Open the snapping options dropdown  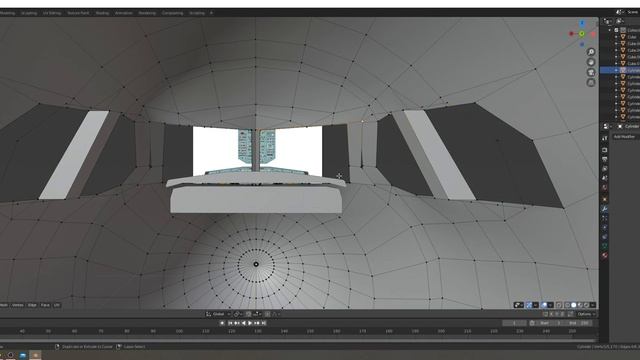tap(257, 314)
